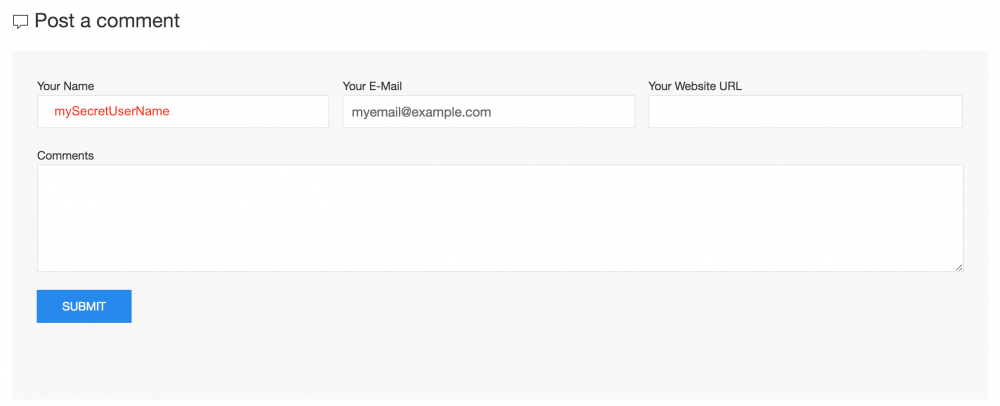Focus the Your E-Mail input field
Screen dimensions: 1000x406
pos(488,112)
